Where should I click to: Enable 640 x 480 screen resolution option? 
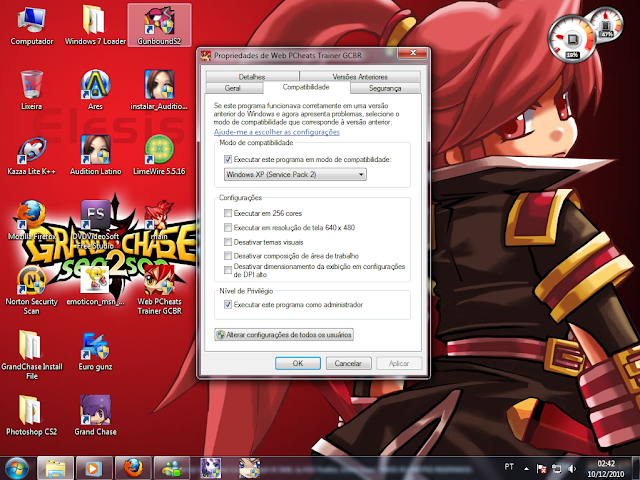click(228, 227)
